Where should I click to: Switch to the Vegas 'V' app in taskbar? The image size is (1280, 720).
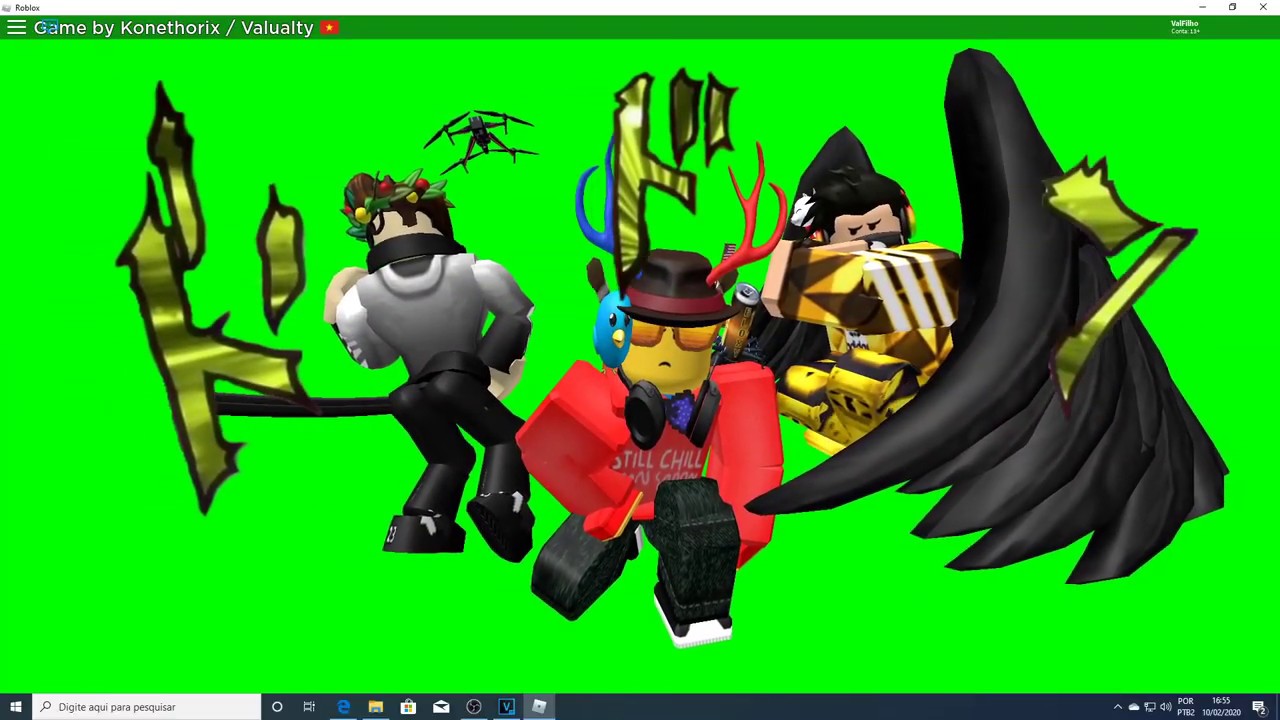click(506, 707)
